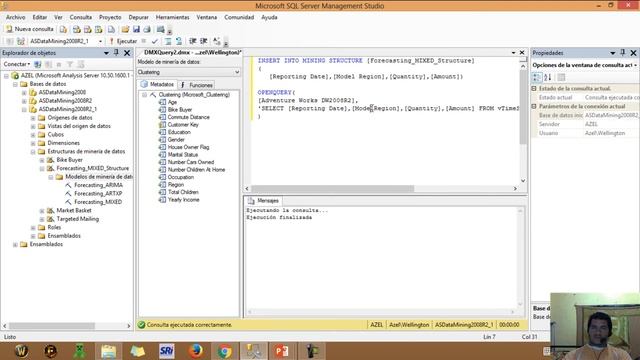This screenshot has width=640, height=360.
Task: Switch to the Funciones tab
Action: [197, 84]
